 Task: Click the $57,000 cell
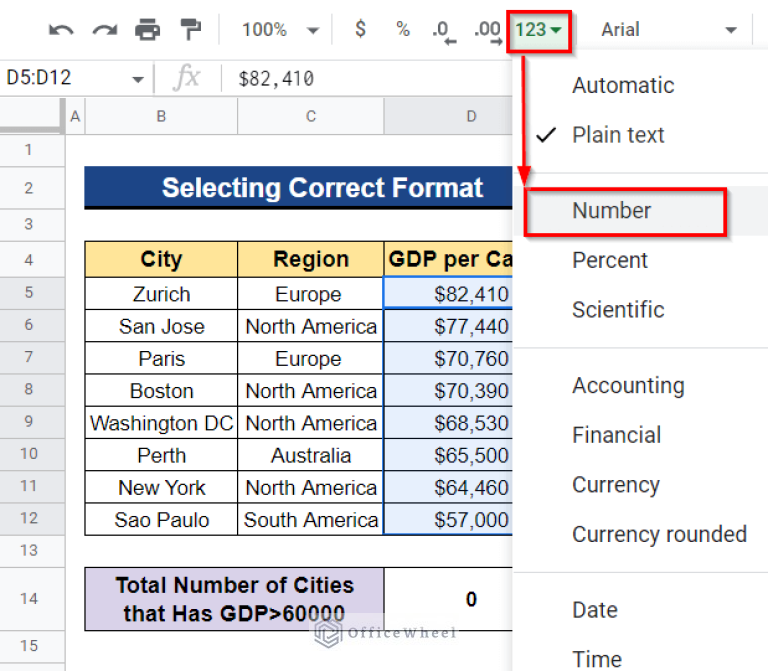coord(448,520)
